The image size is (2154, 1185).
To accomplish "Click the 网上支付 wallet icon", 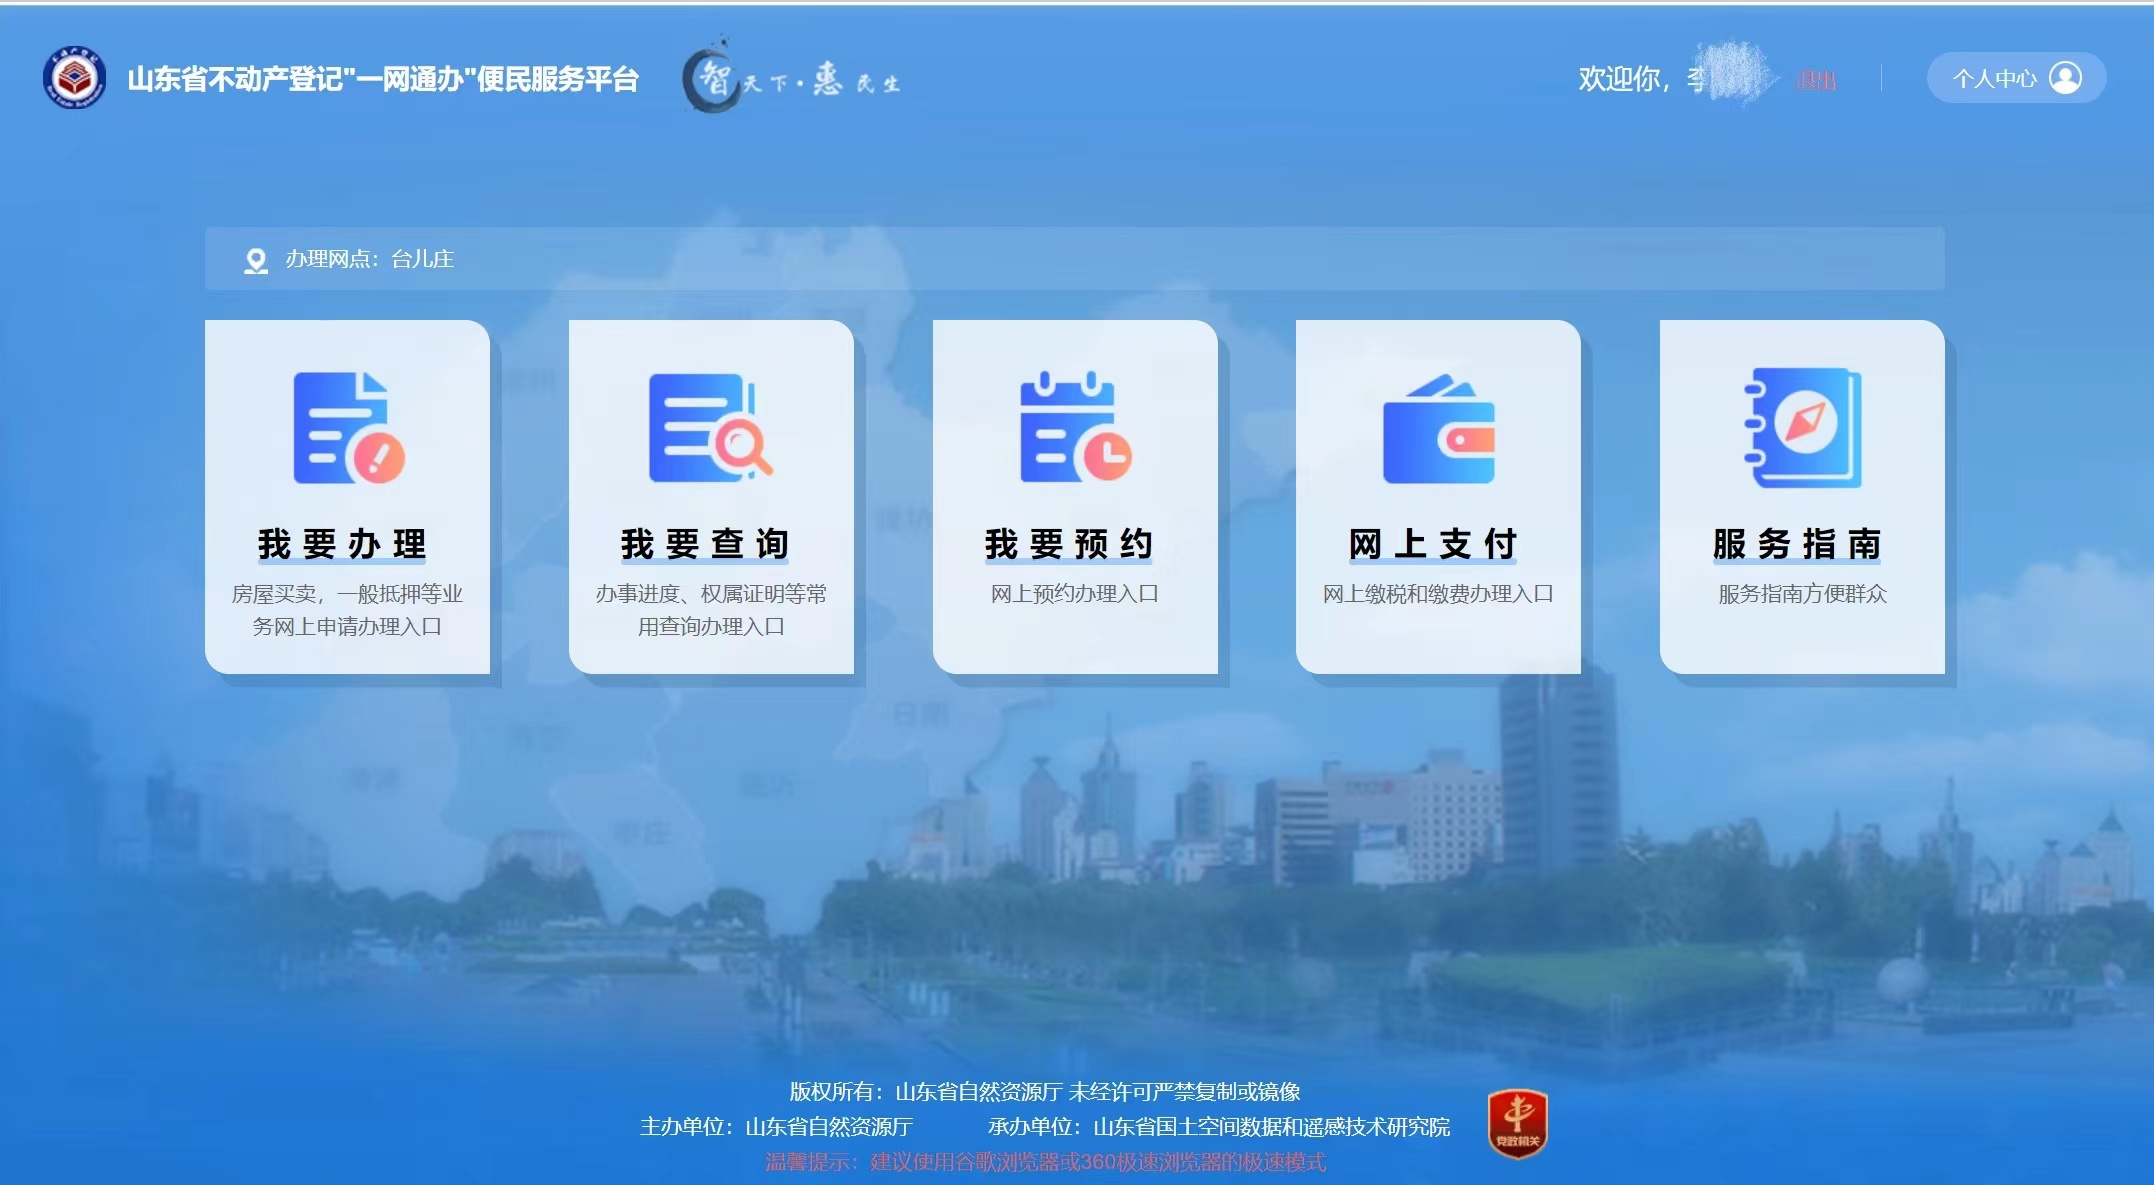I will [1438, 430].
